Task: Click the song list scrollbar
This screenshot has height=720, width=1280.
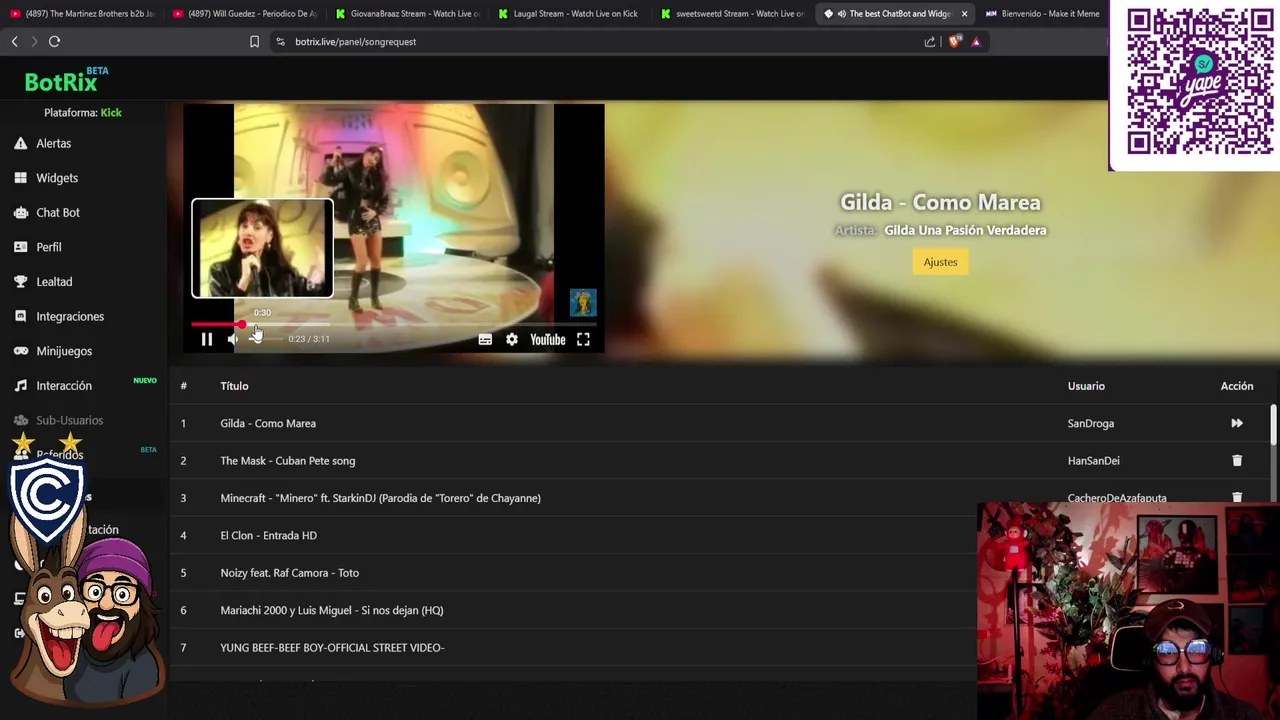Action: click(1274, 425)
